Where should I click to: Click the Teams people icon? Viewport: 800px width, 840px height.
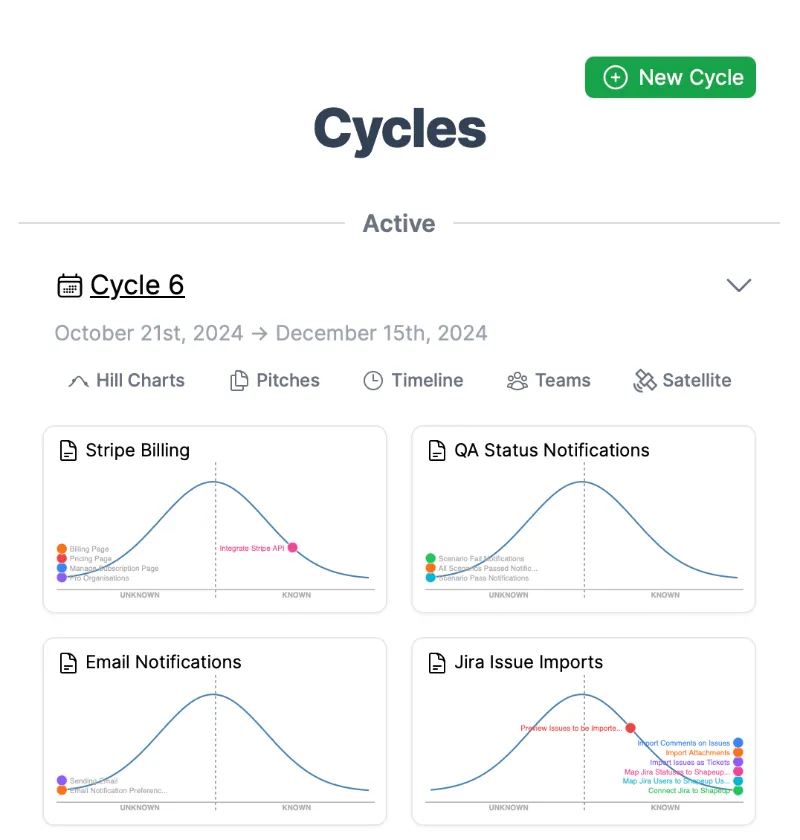point(517,381)
